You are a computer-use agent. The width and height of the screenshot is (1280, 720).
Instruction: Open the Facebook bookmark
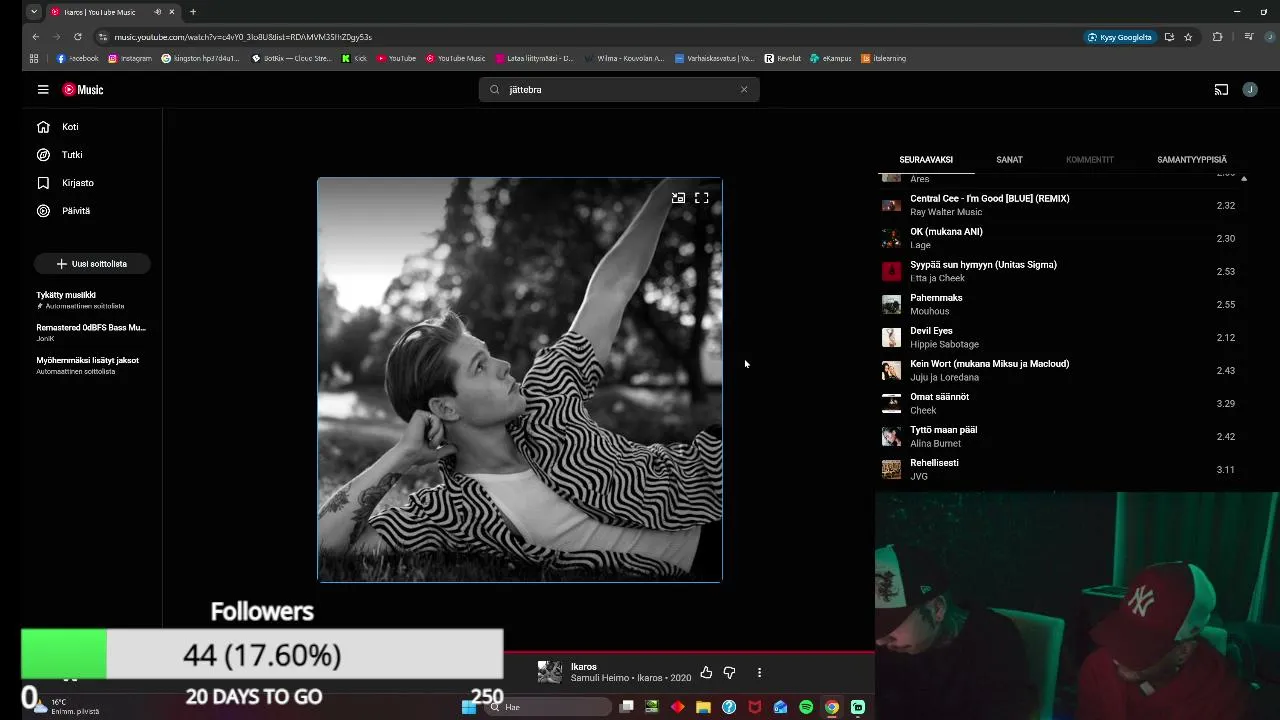tap(78, 58)
